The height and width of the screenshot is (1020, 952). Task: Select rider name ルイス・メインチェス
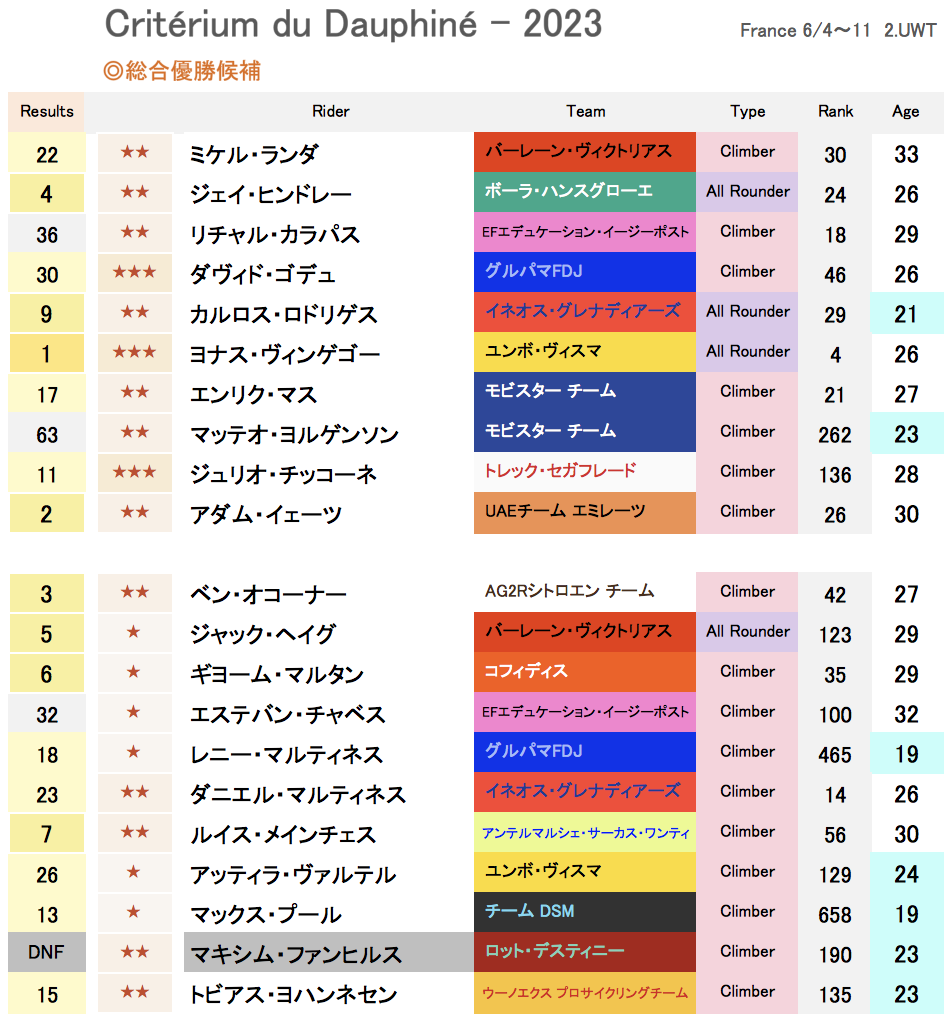[282, 834]
